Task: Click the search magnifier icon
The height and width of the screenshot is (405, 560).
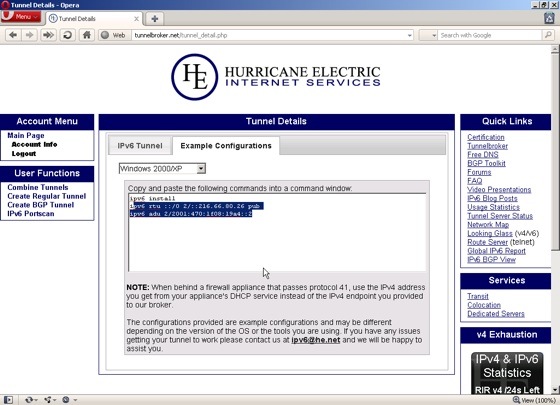Action: click(x=548, y=35)
